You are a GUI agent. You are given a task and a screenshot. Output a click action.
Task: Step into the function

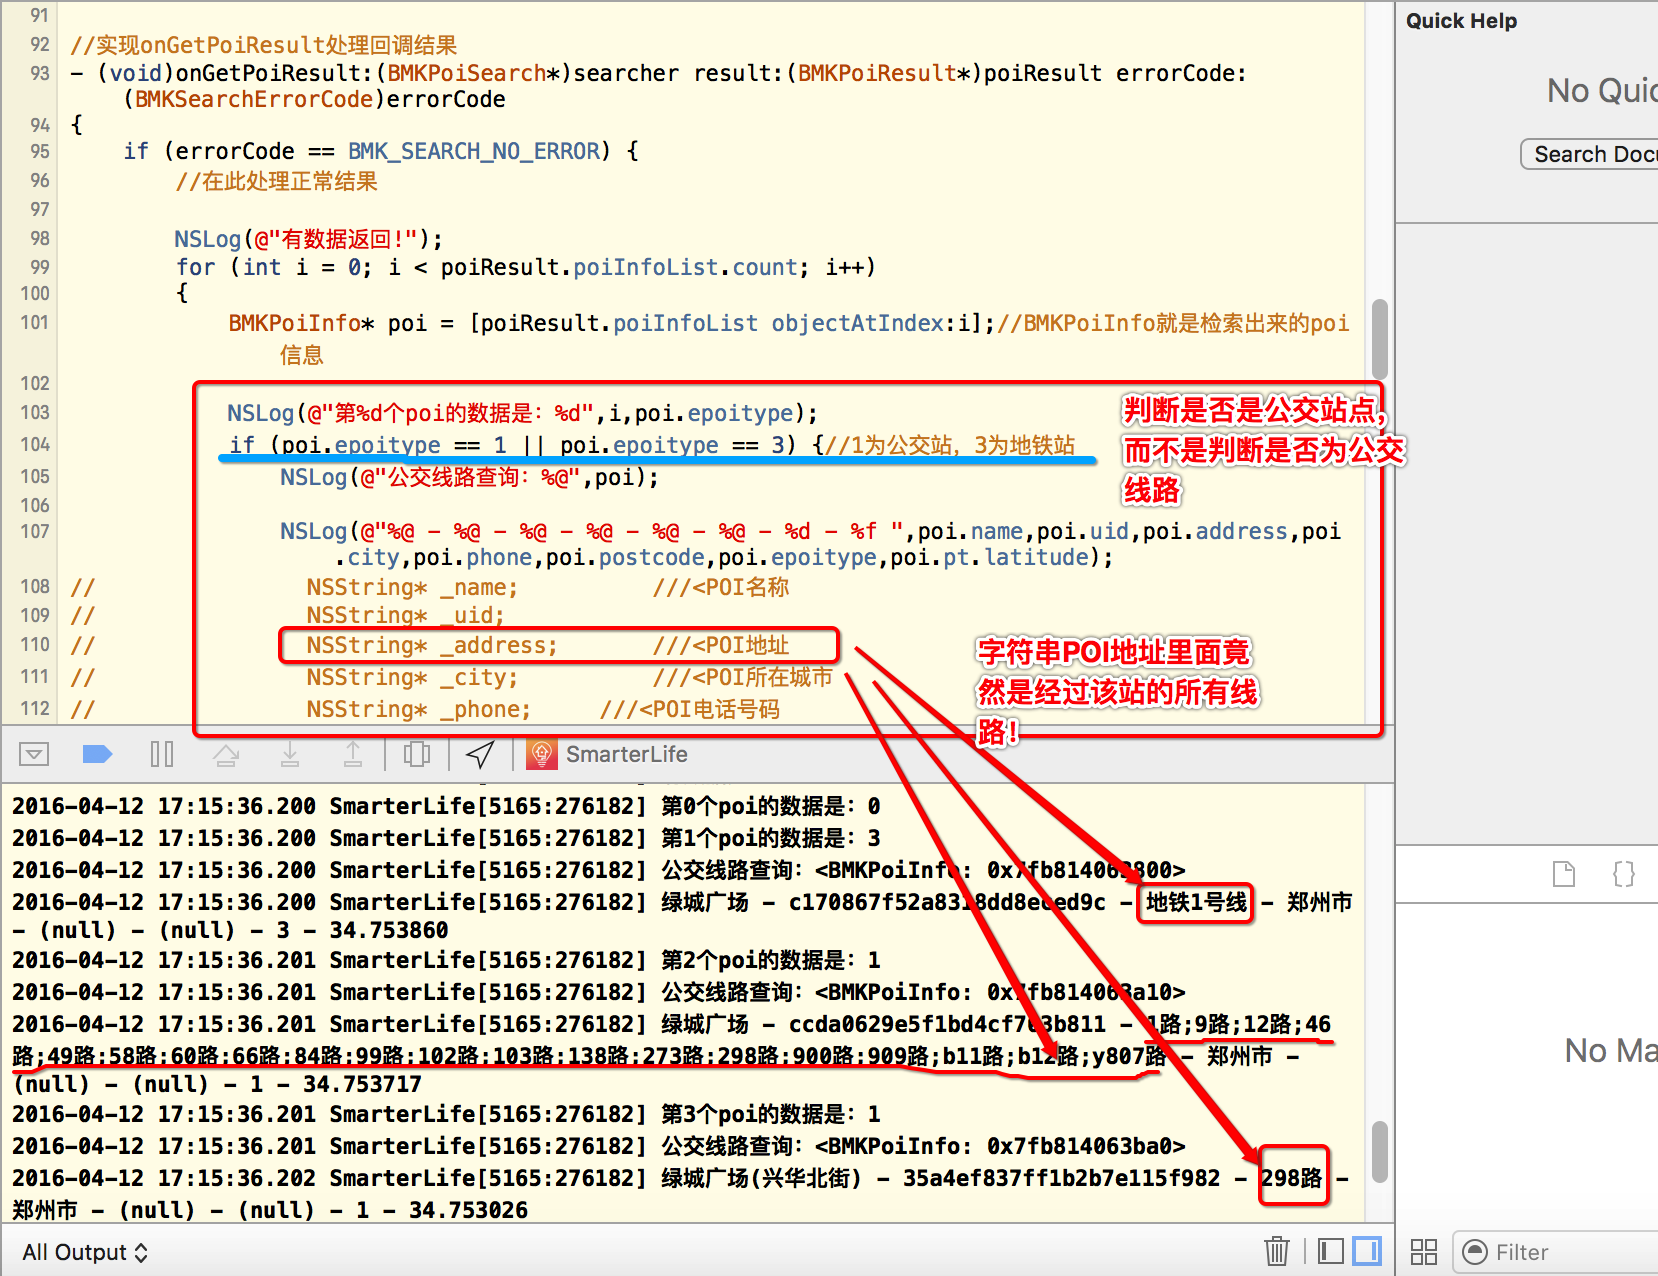coord(290,754)
